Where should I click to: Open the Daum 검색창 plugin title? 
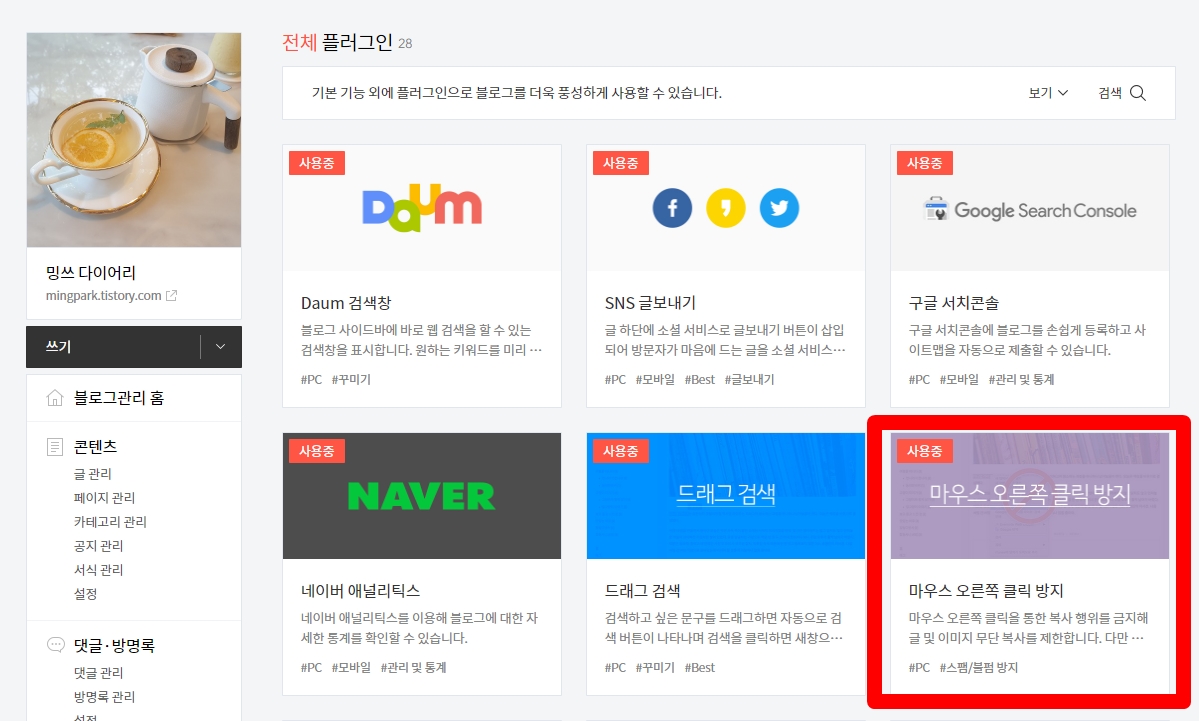(346, 303)
